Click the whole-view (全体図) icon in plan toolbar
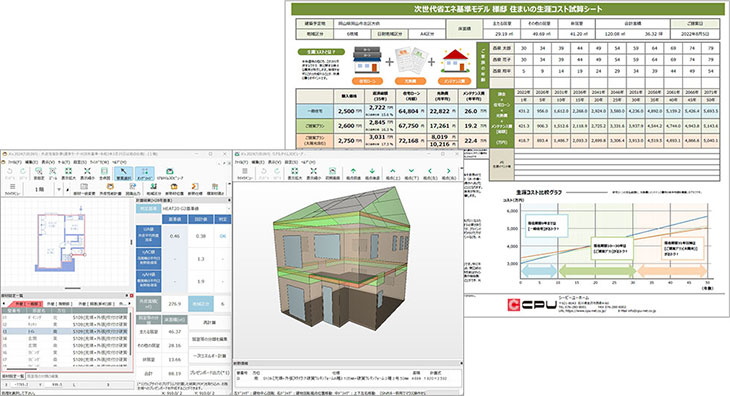The image size is (730, 396). (x=104, y=174)
